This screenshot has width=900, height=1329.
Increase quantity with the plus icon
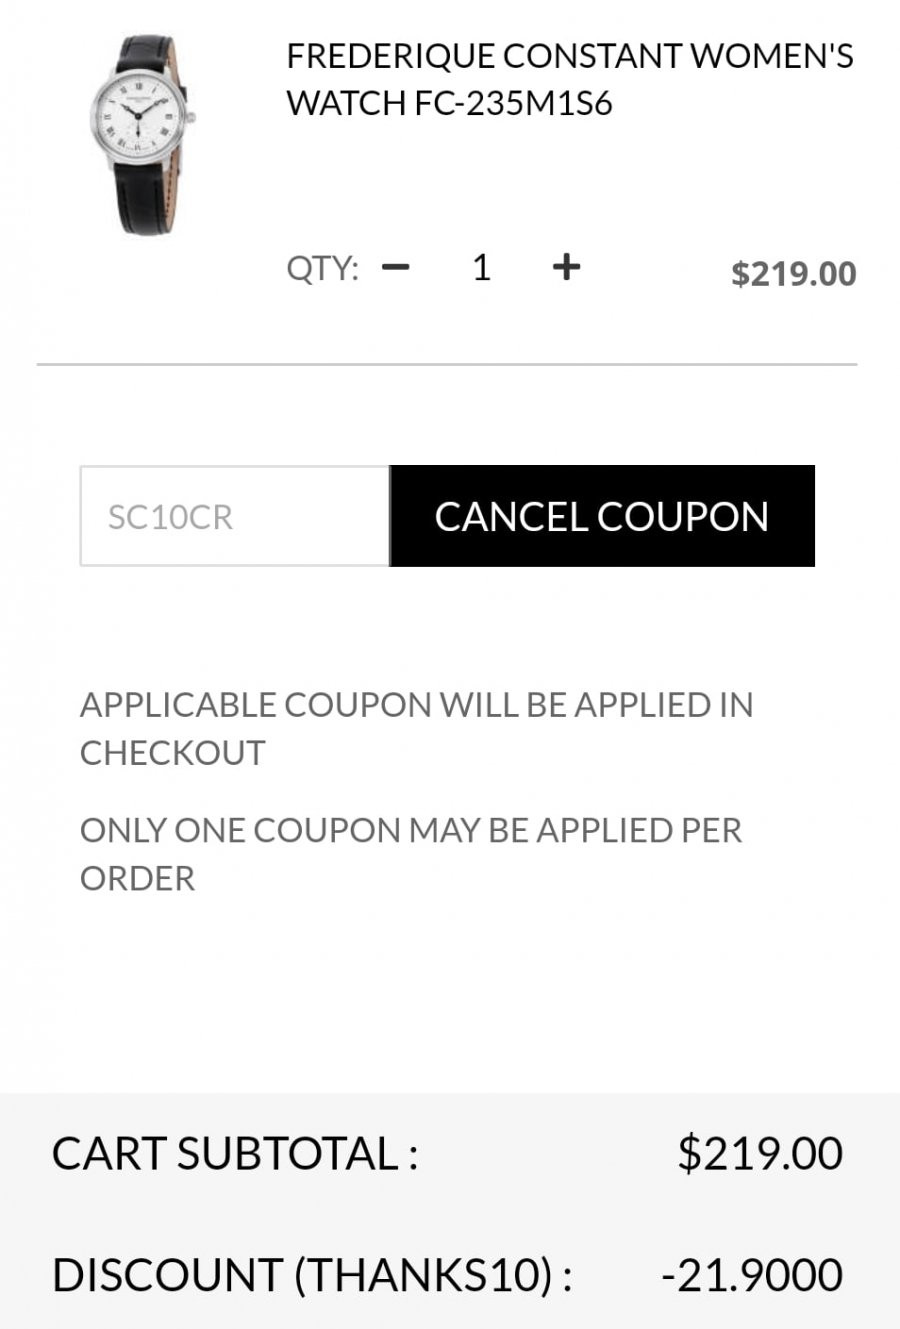(x=566, y=266)
